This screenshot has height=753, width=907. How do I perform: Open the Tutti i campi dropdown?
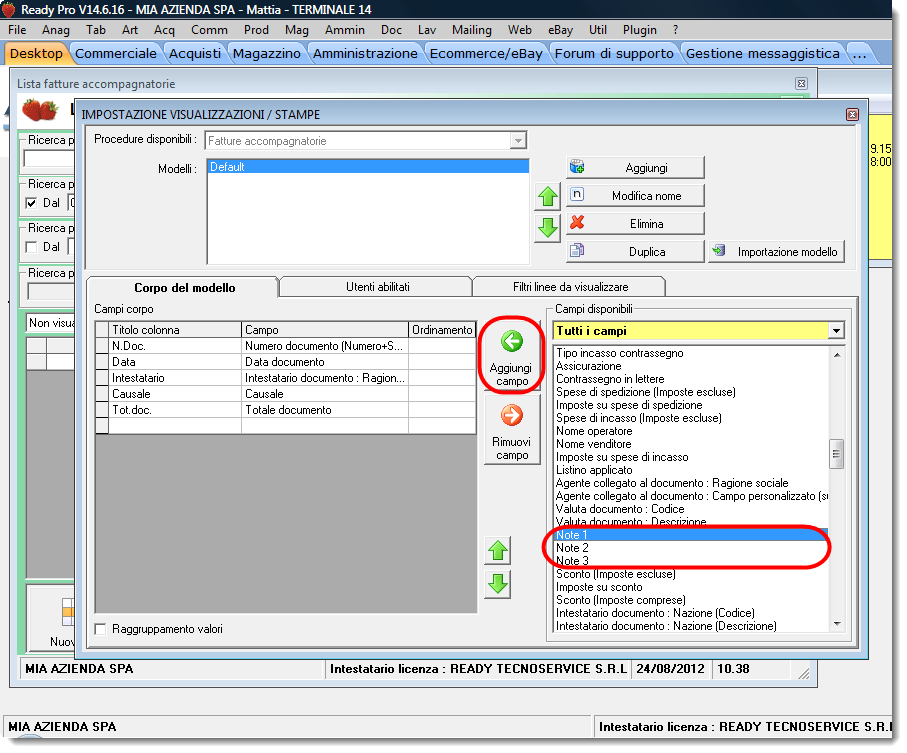click(x=836, y=331)
